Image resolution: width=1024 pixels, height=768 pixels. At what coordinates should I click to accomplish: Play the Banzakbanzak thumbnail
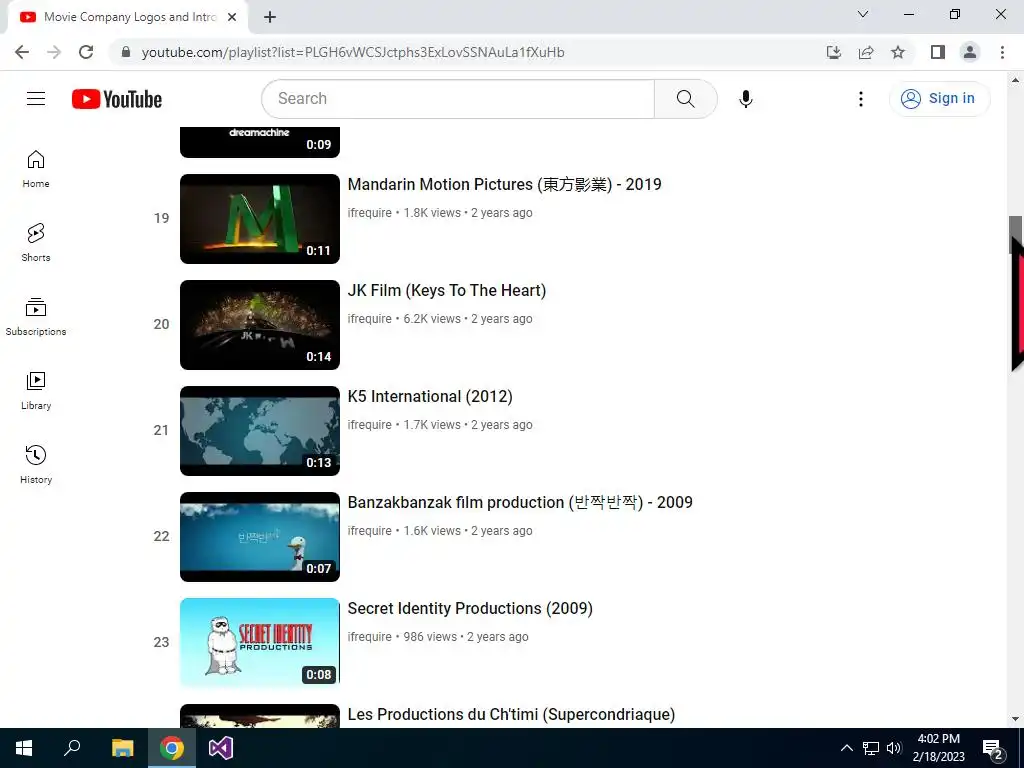pos(260,537)
